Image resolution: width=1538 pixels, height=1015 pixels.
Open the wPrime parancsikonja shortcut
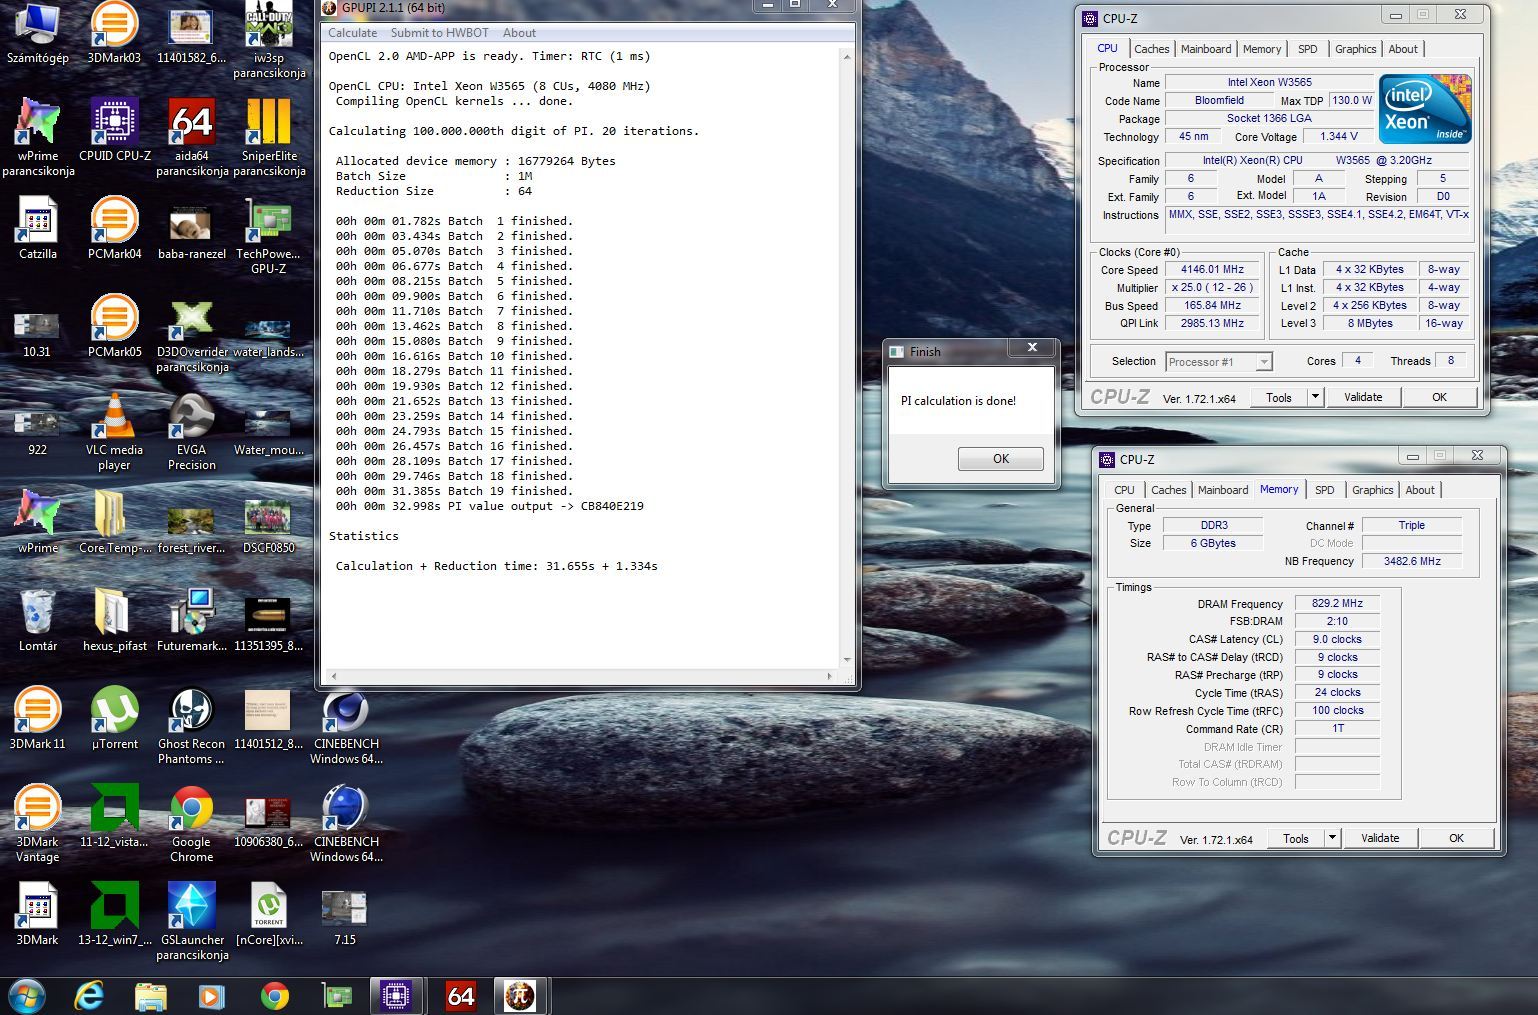coord(37,137)
